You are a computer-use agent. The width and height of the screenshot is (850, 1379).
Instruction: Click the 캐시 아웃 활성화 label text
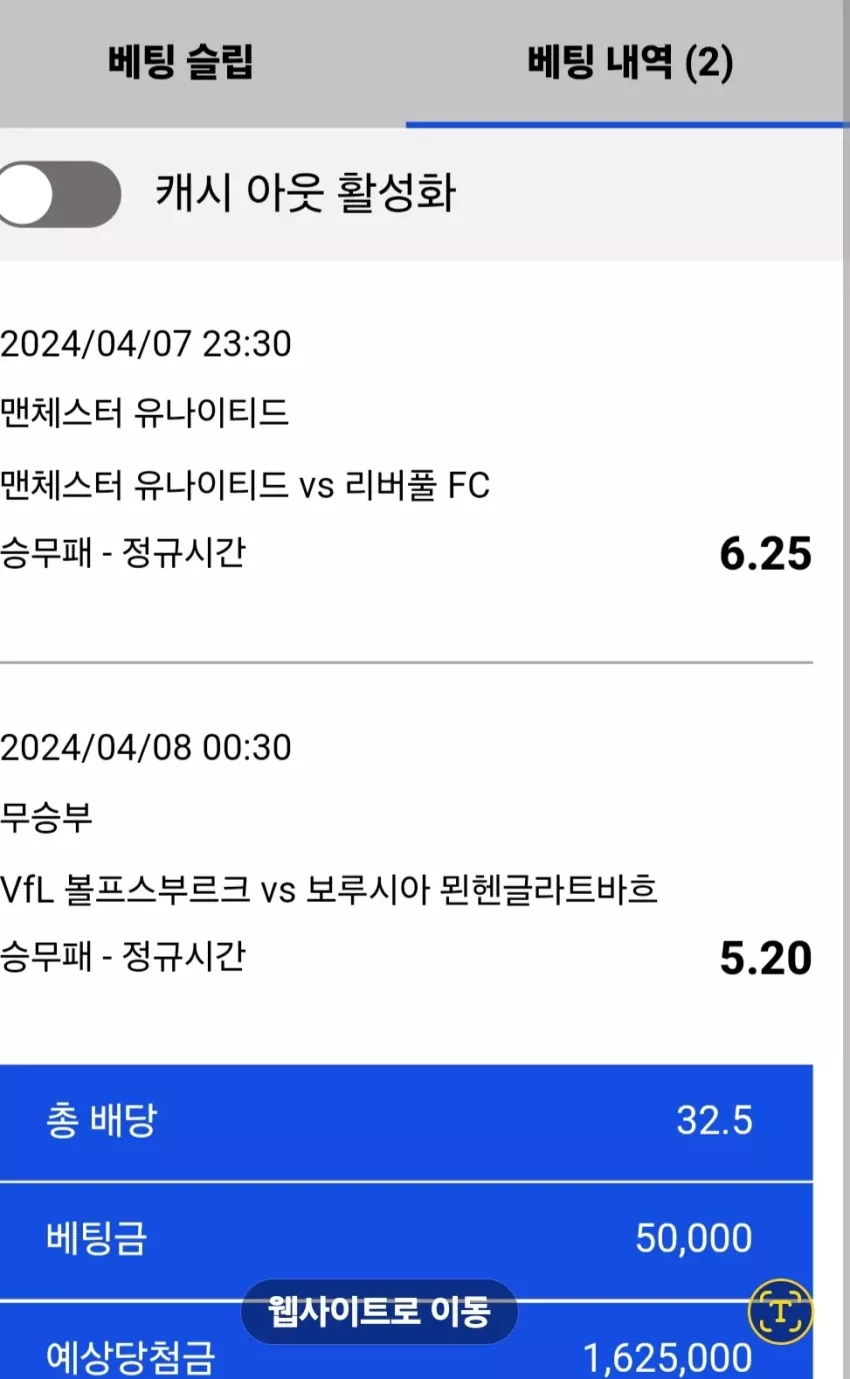305,192
